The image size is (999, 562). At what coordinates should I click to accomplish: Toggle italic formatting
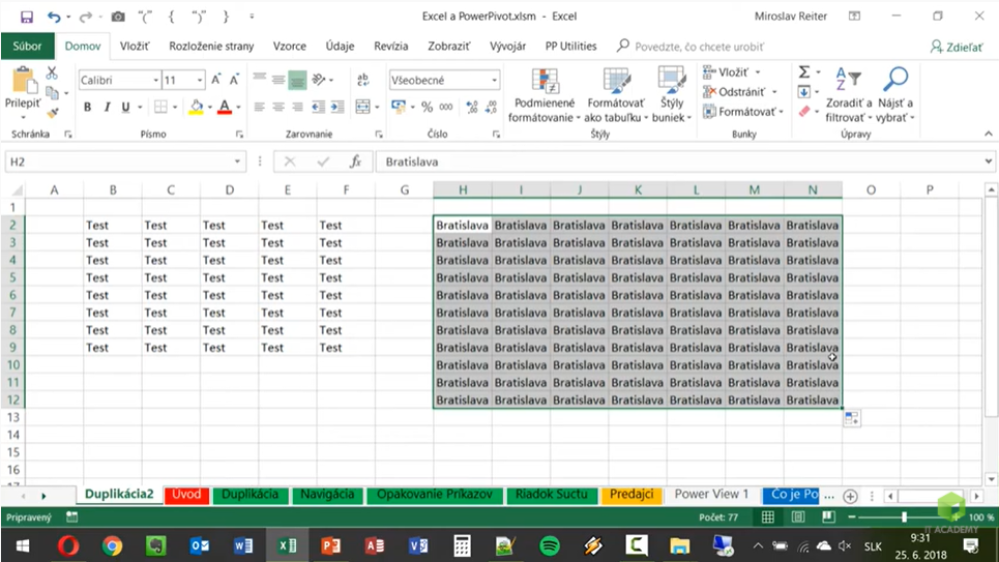tap(107, 107)
